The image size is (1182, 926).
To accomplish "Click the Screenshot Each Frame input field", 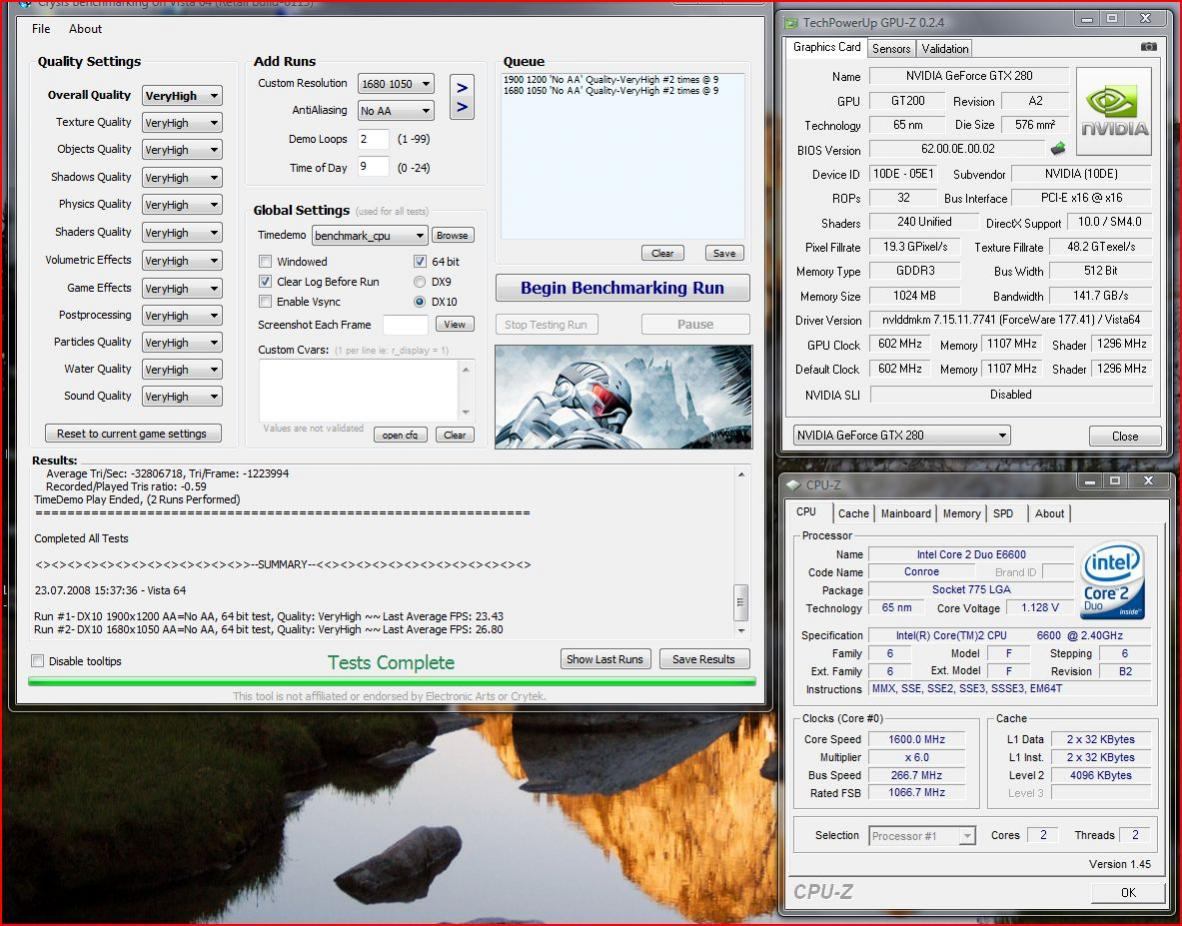I will click(x=406, y=325).
